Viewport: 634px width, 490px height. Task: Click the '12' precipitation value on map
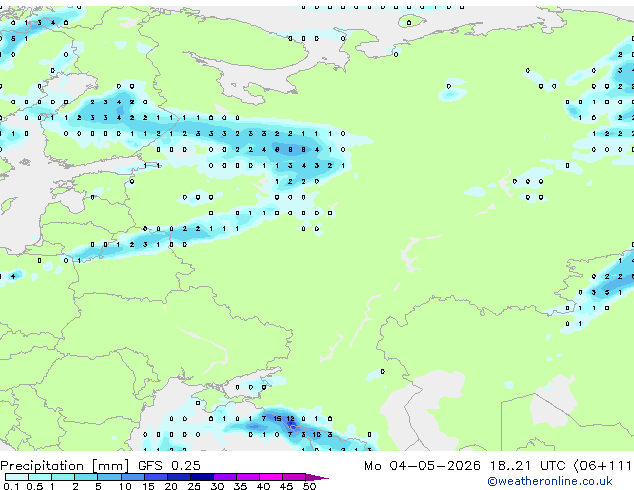point(290,419)
